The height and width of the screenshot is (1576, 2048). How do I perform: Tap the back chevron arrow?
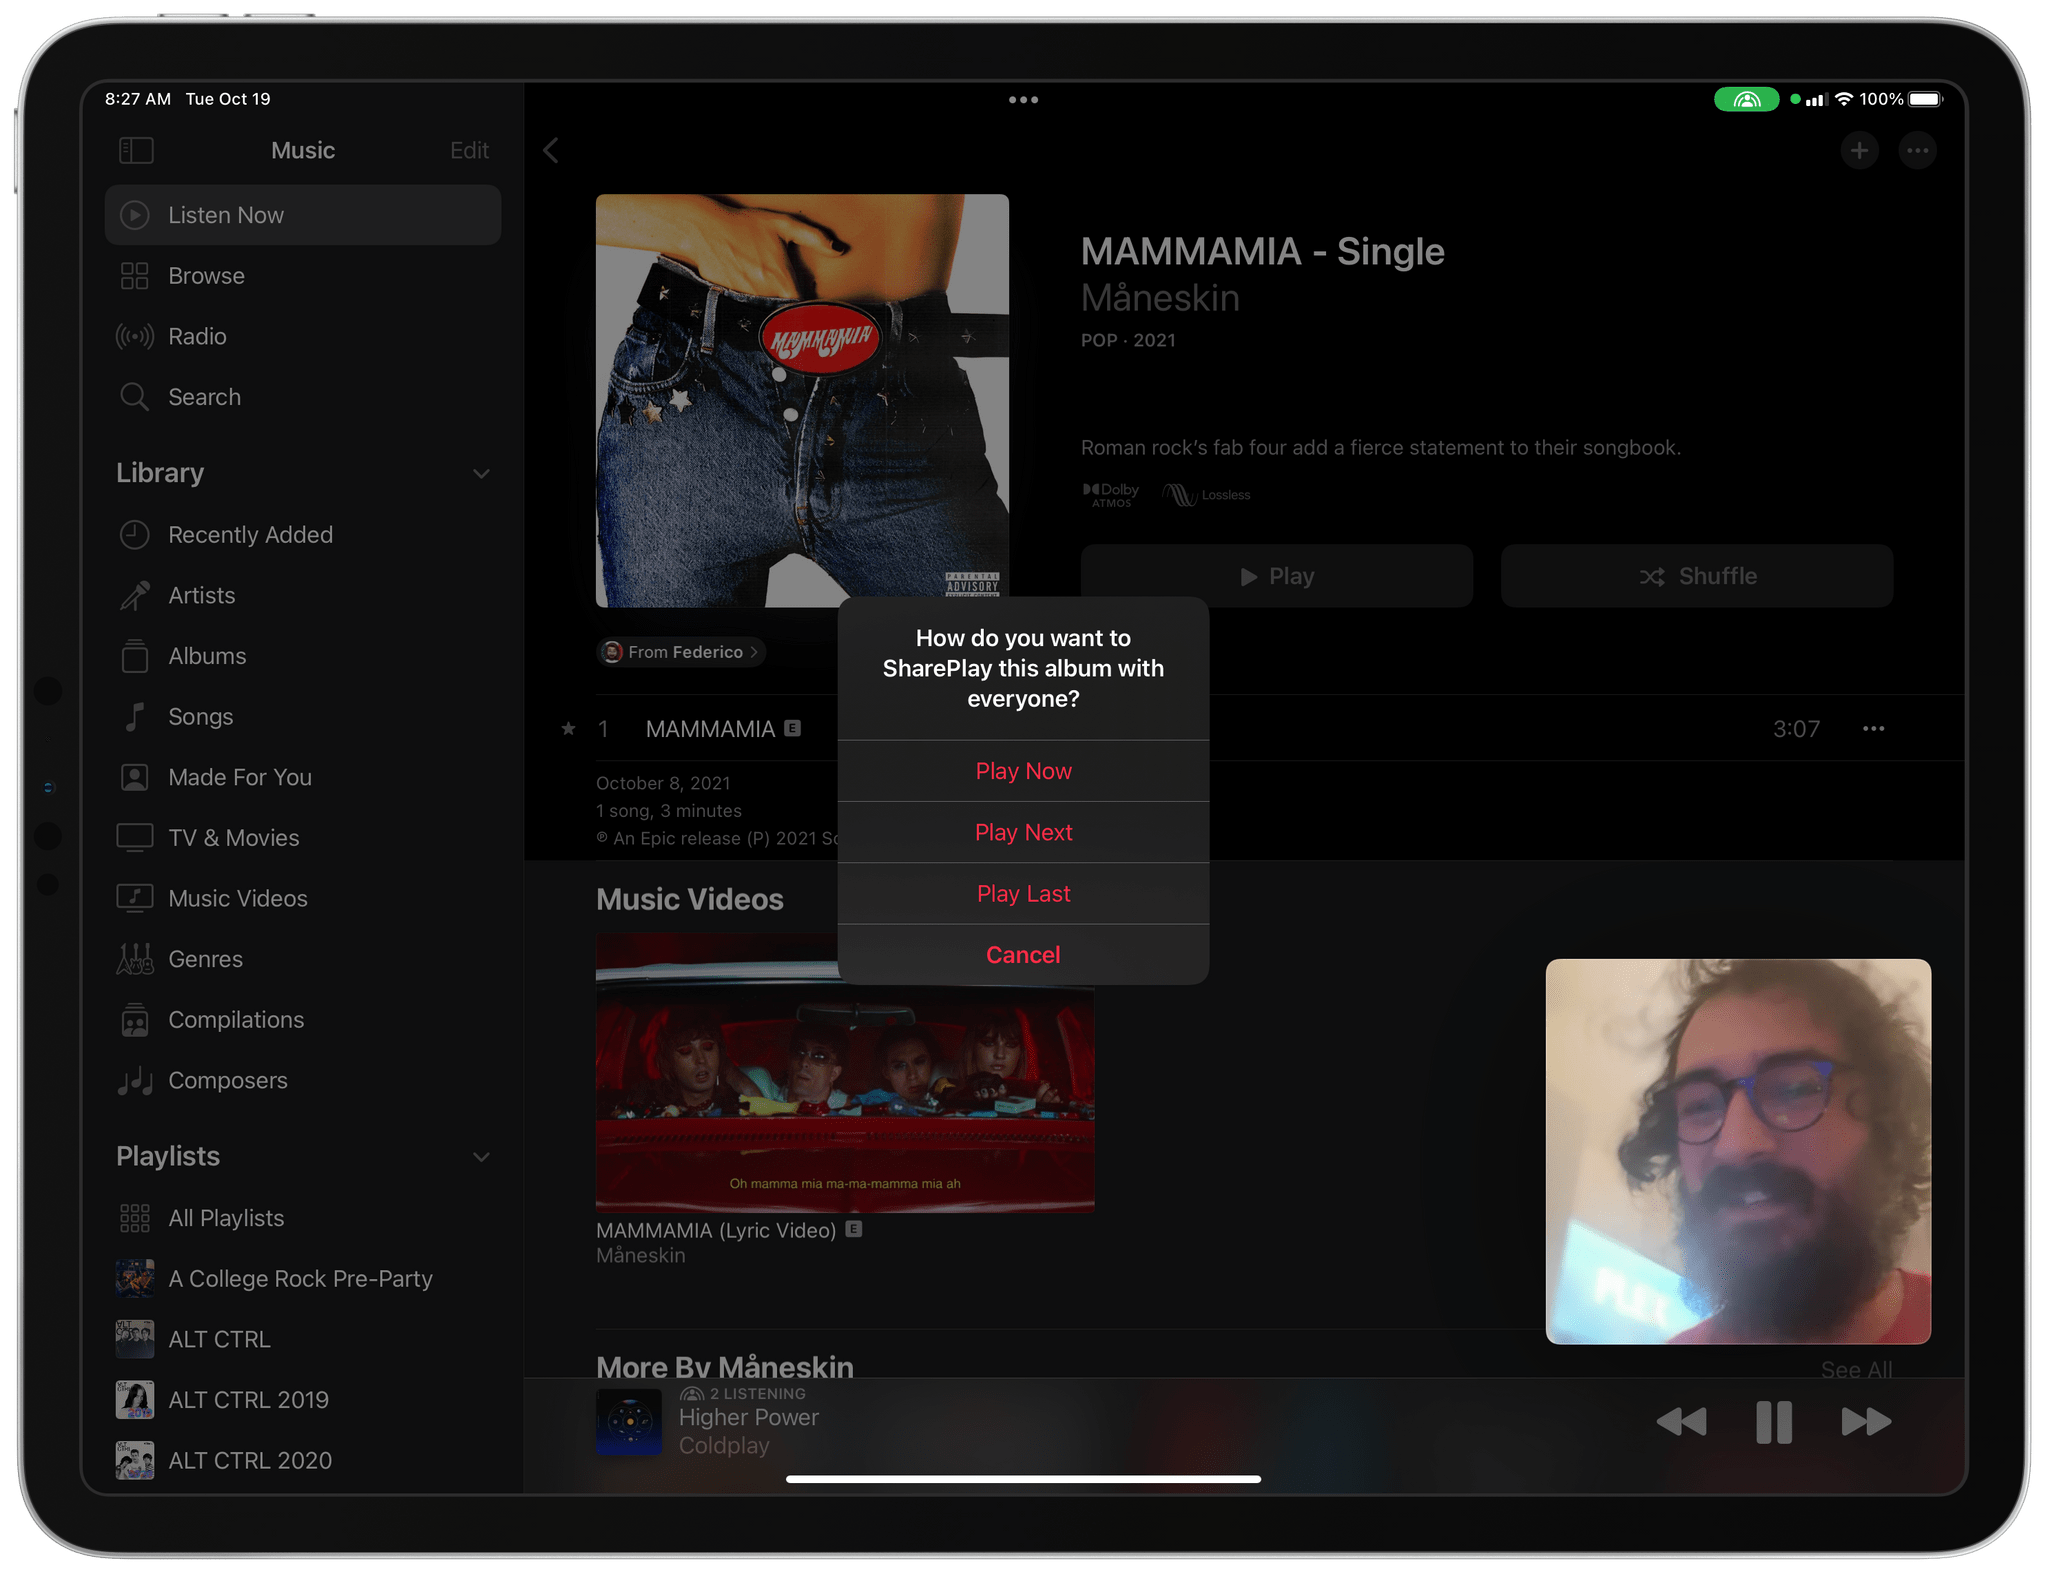[x=551, y=150]
